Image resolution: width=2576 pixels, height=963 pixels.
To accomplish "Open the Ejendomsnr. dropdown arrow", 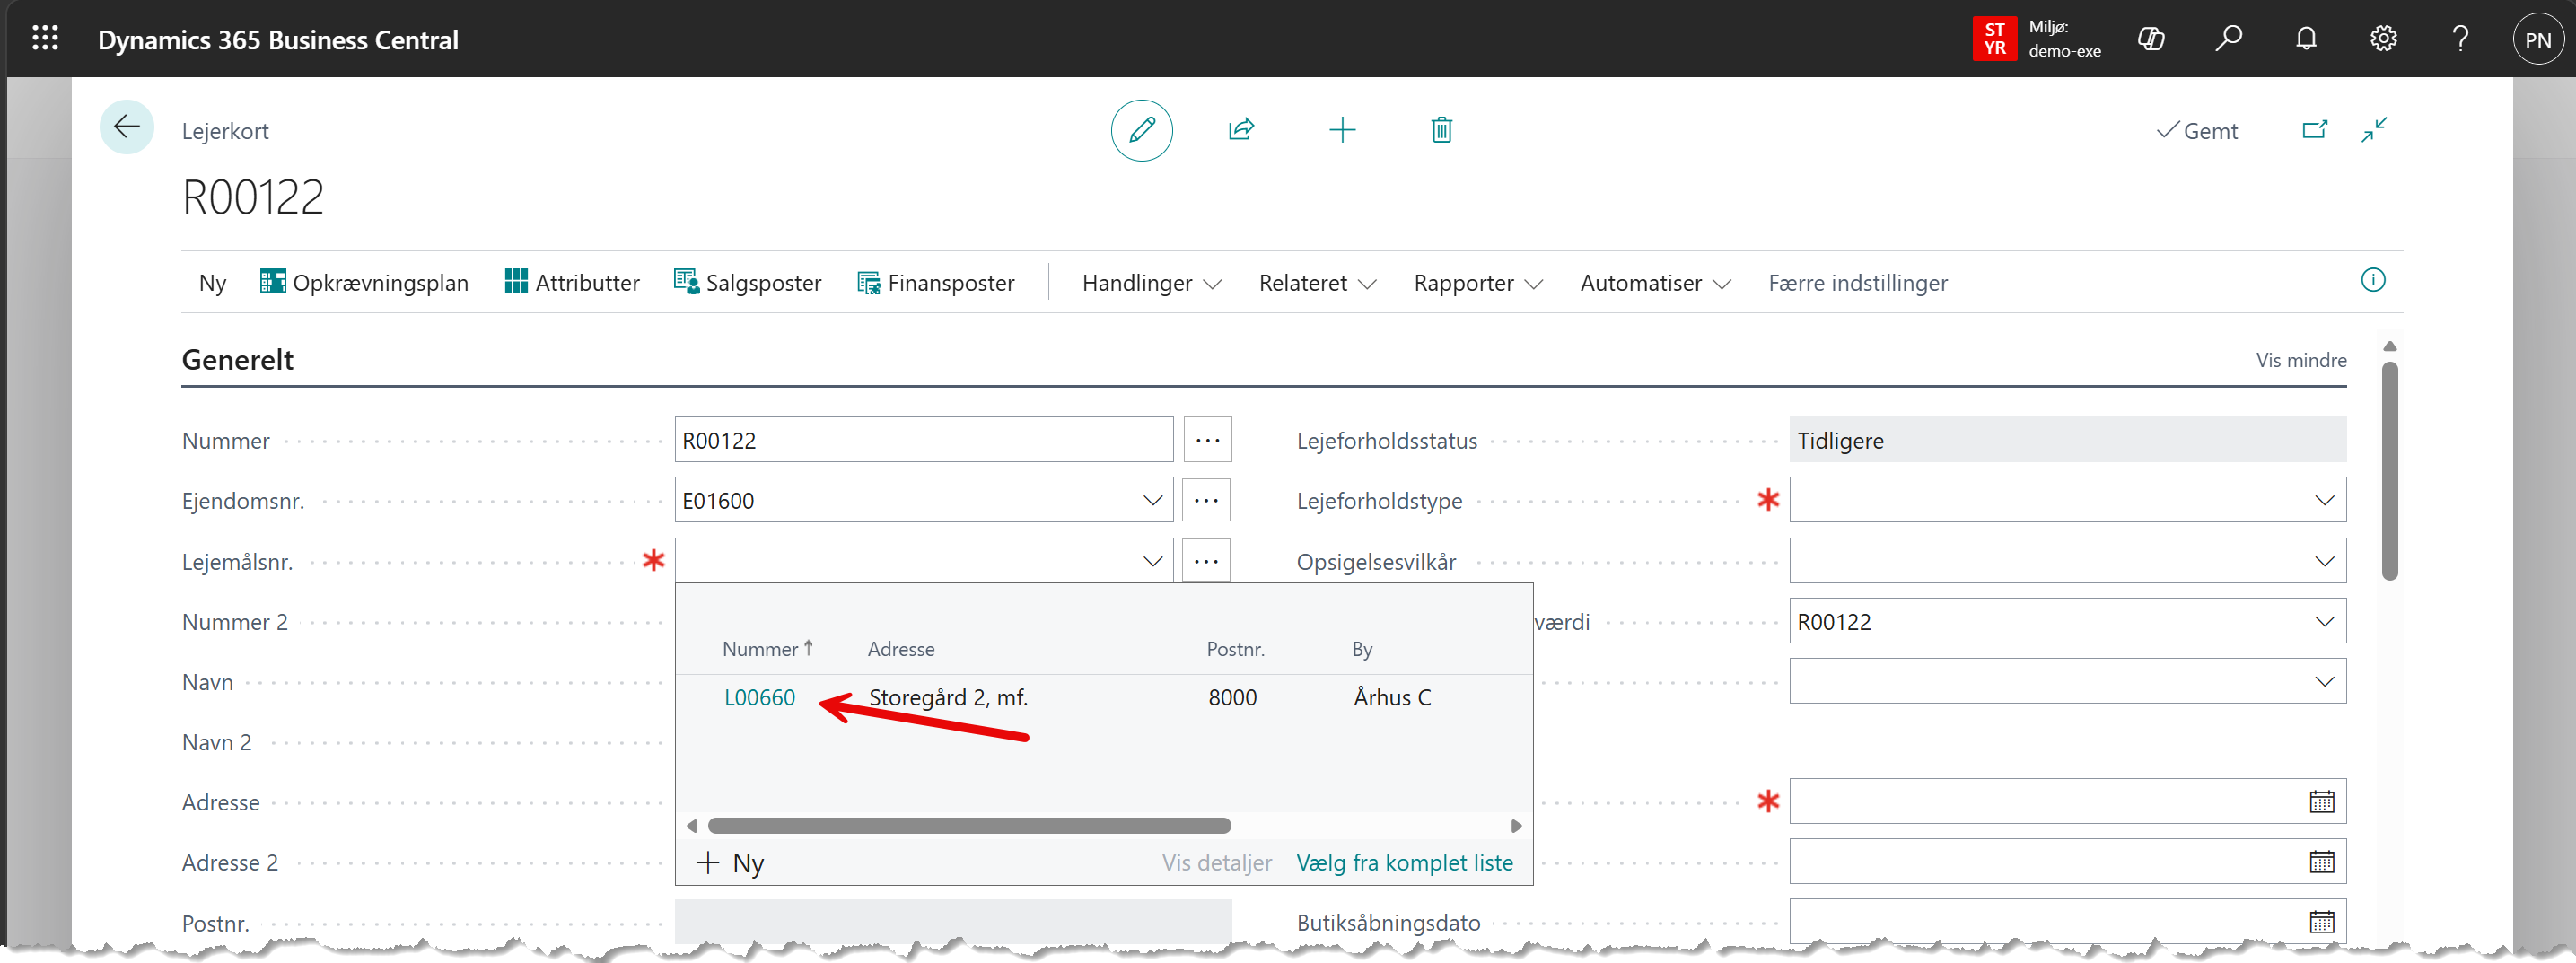I will (1152, 500).
